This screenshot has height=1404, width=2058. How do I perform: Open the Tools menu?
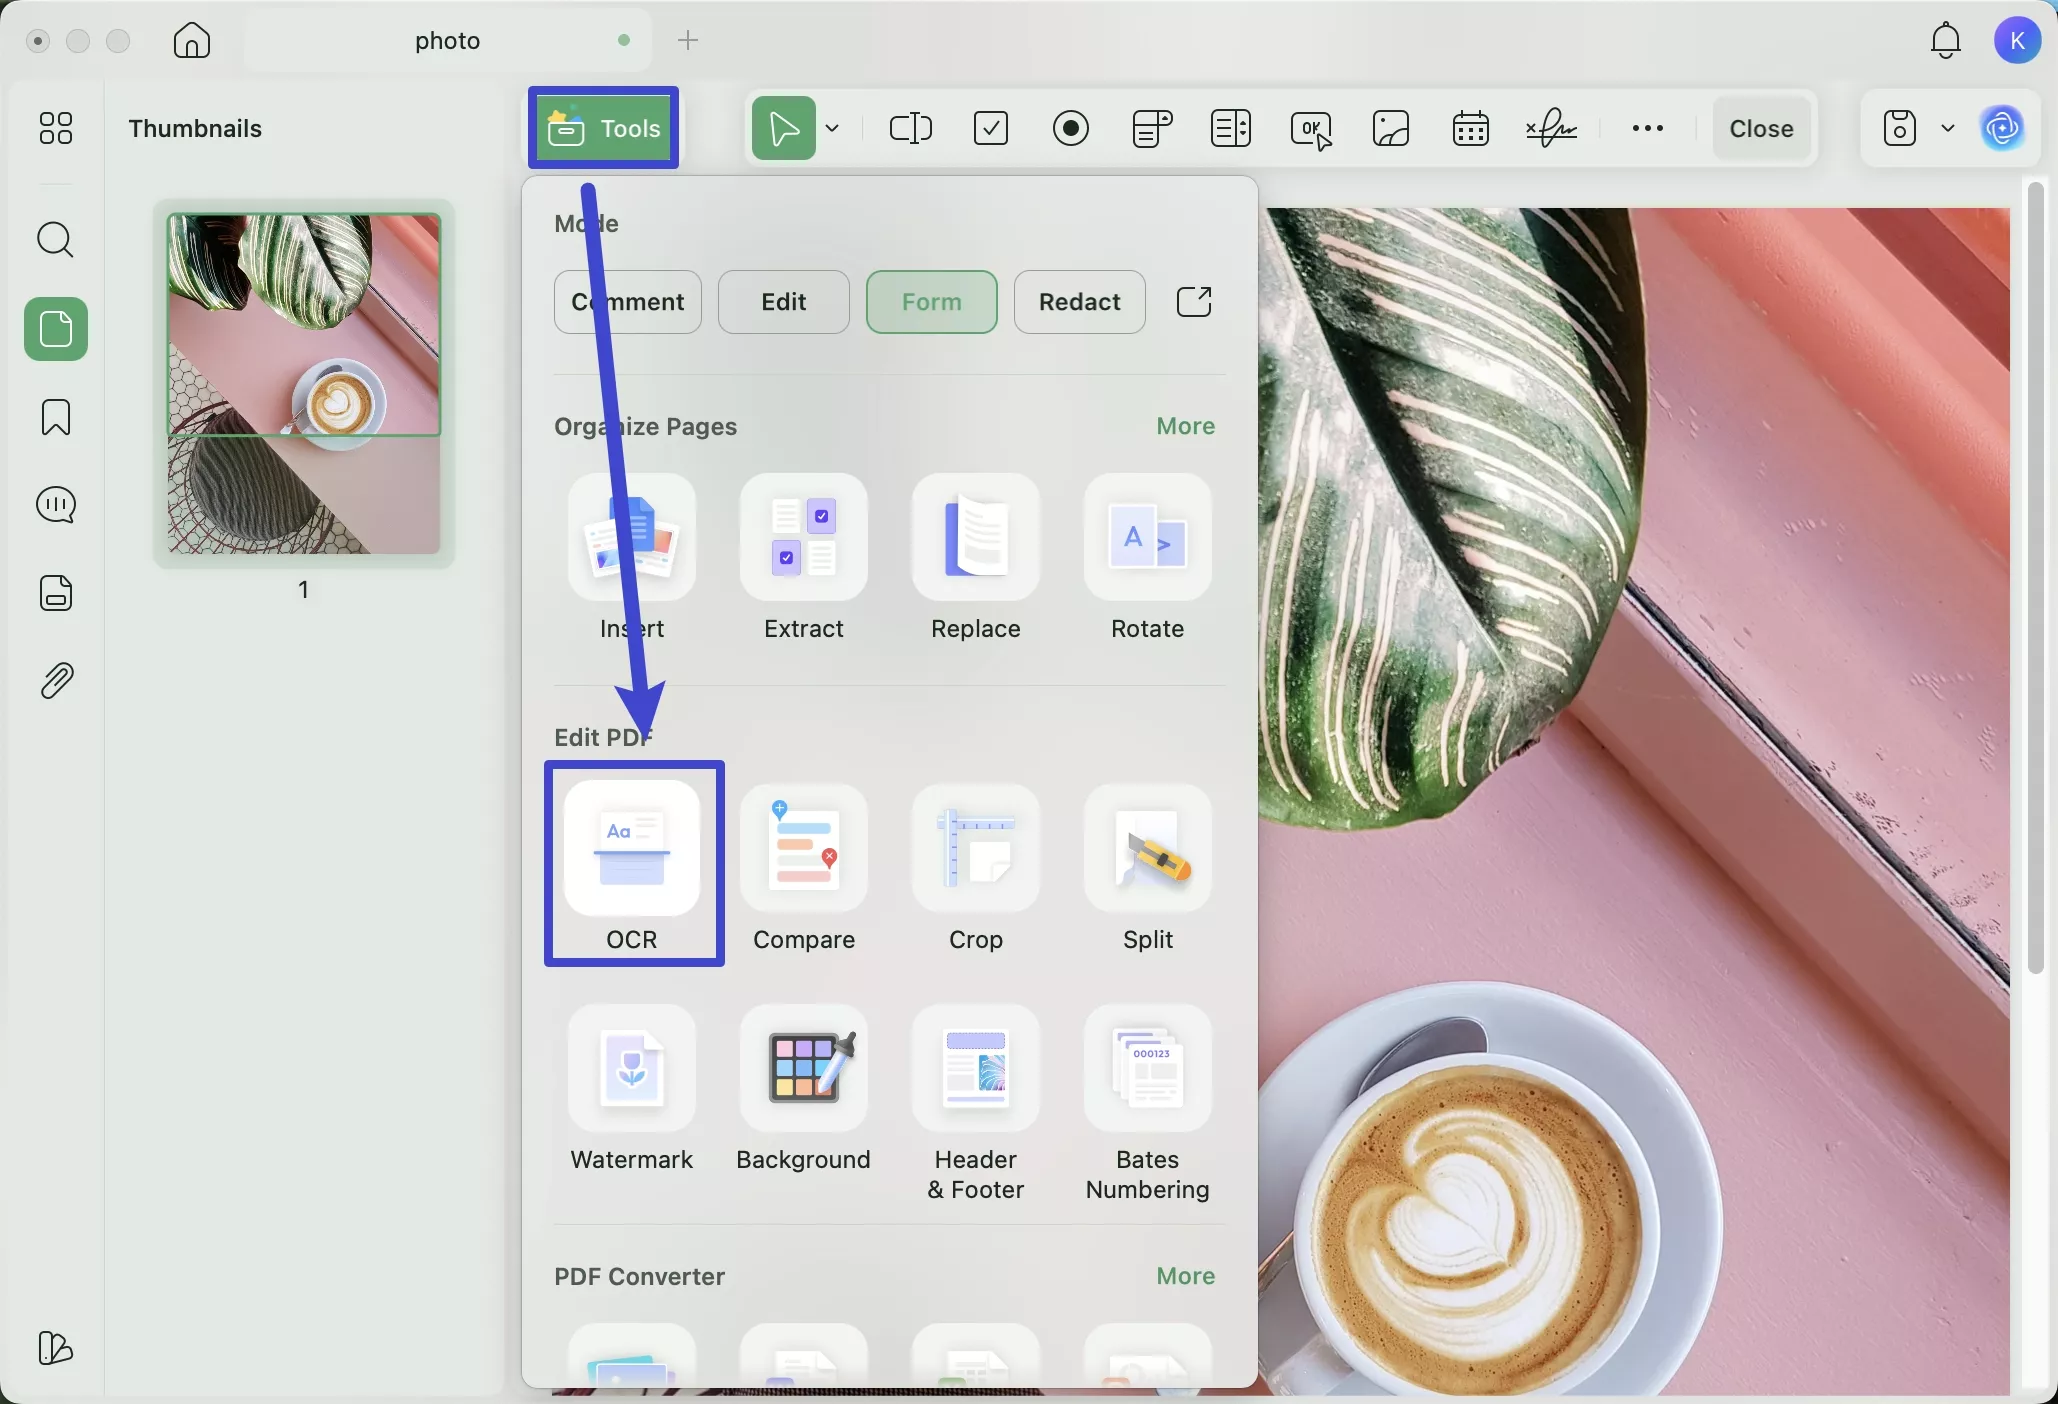[604, 128]
